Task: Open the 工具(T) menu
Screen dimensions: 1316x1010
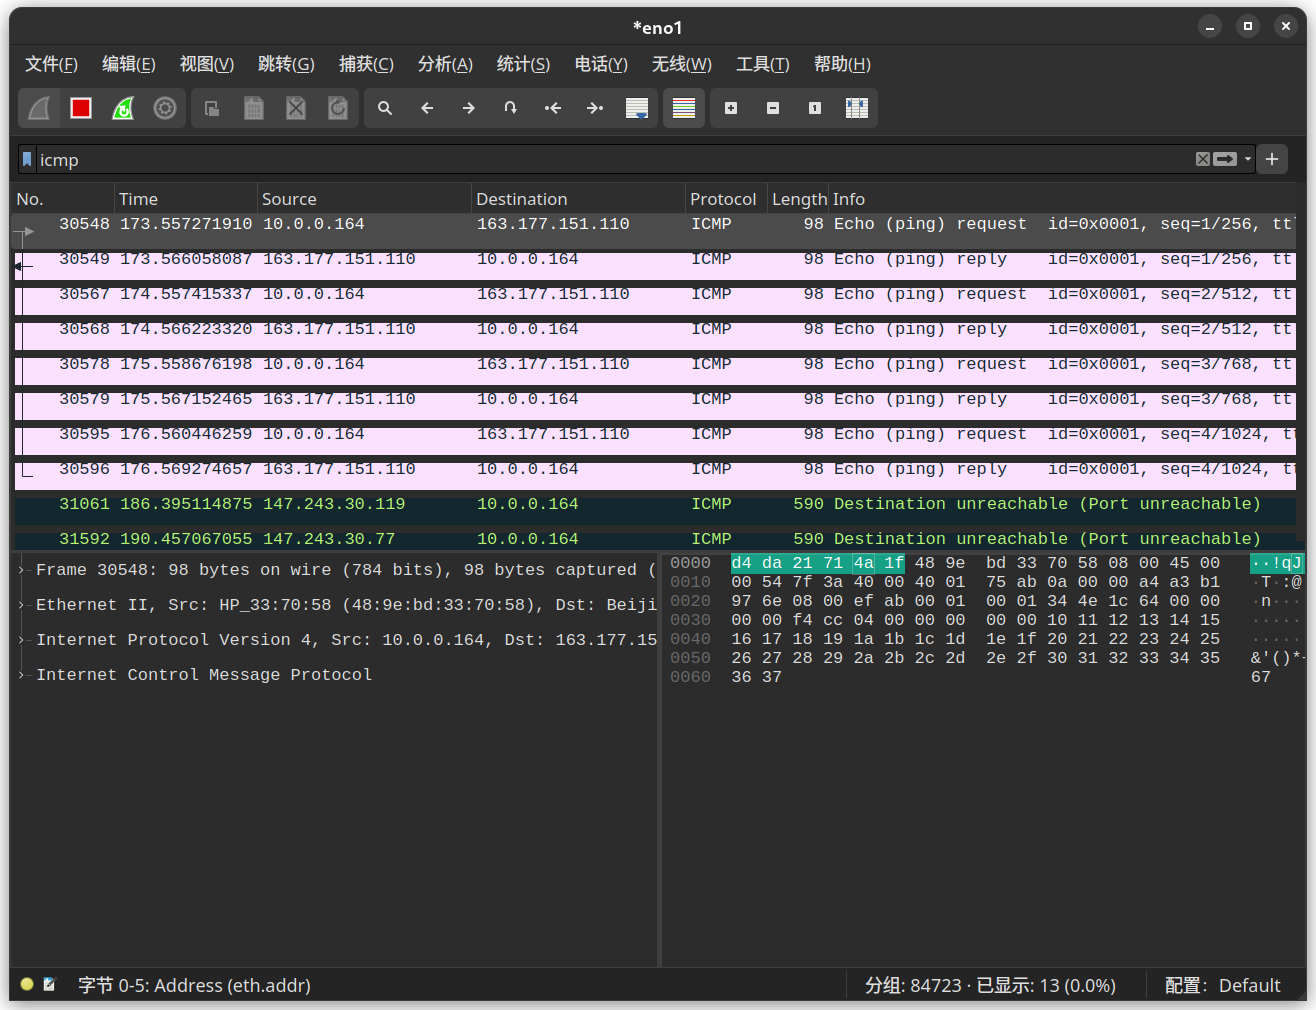Action: tap(763, 64)
